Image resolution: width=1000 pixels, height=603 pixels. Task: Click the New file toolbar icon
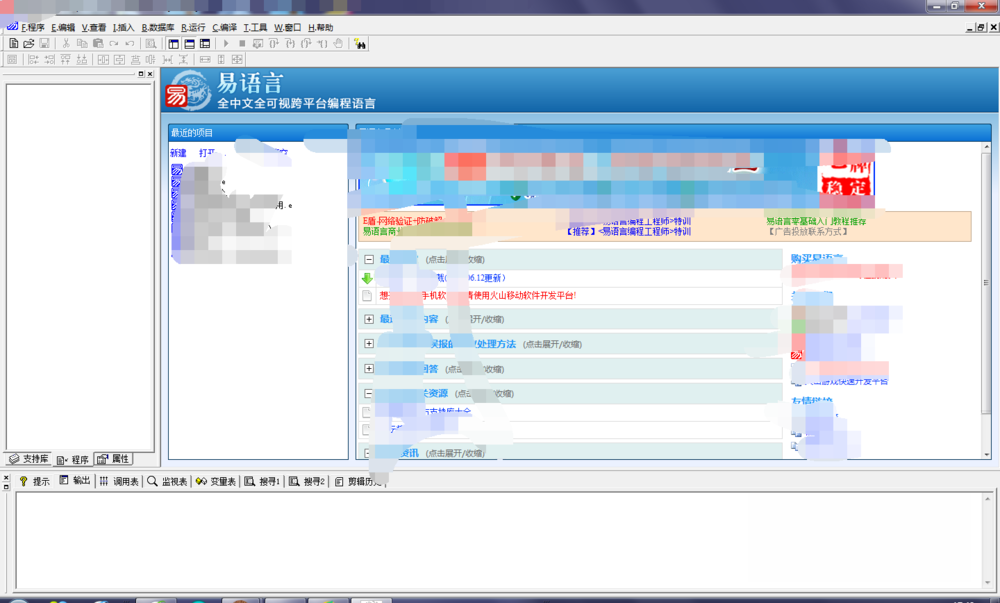[x=13, y=44]
